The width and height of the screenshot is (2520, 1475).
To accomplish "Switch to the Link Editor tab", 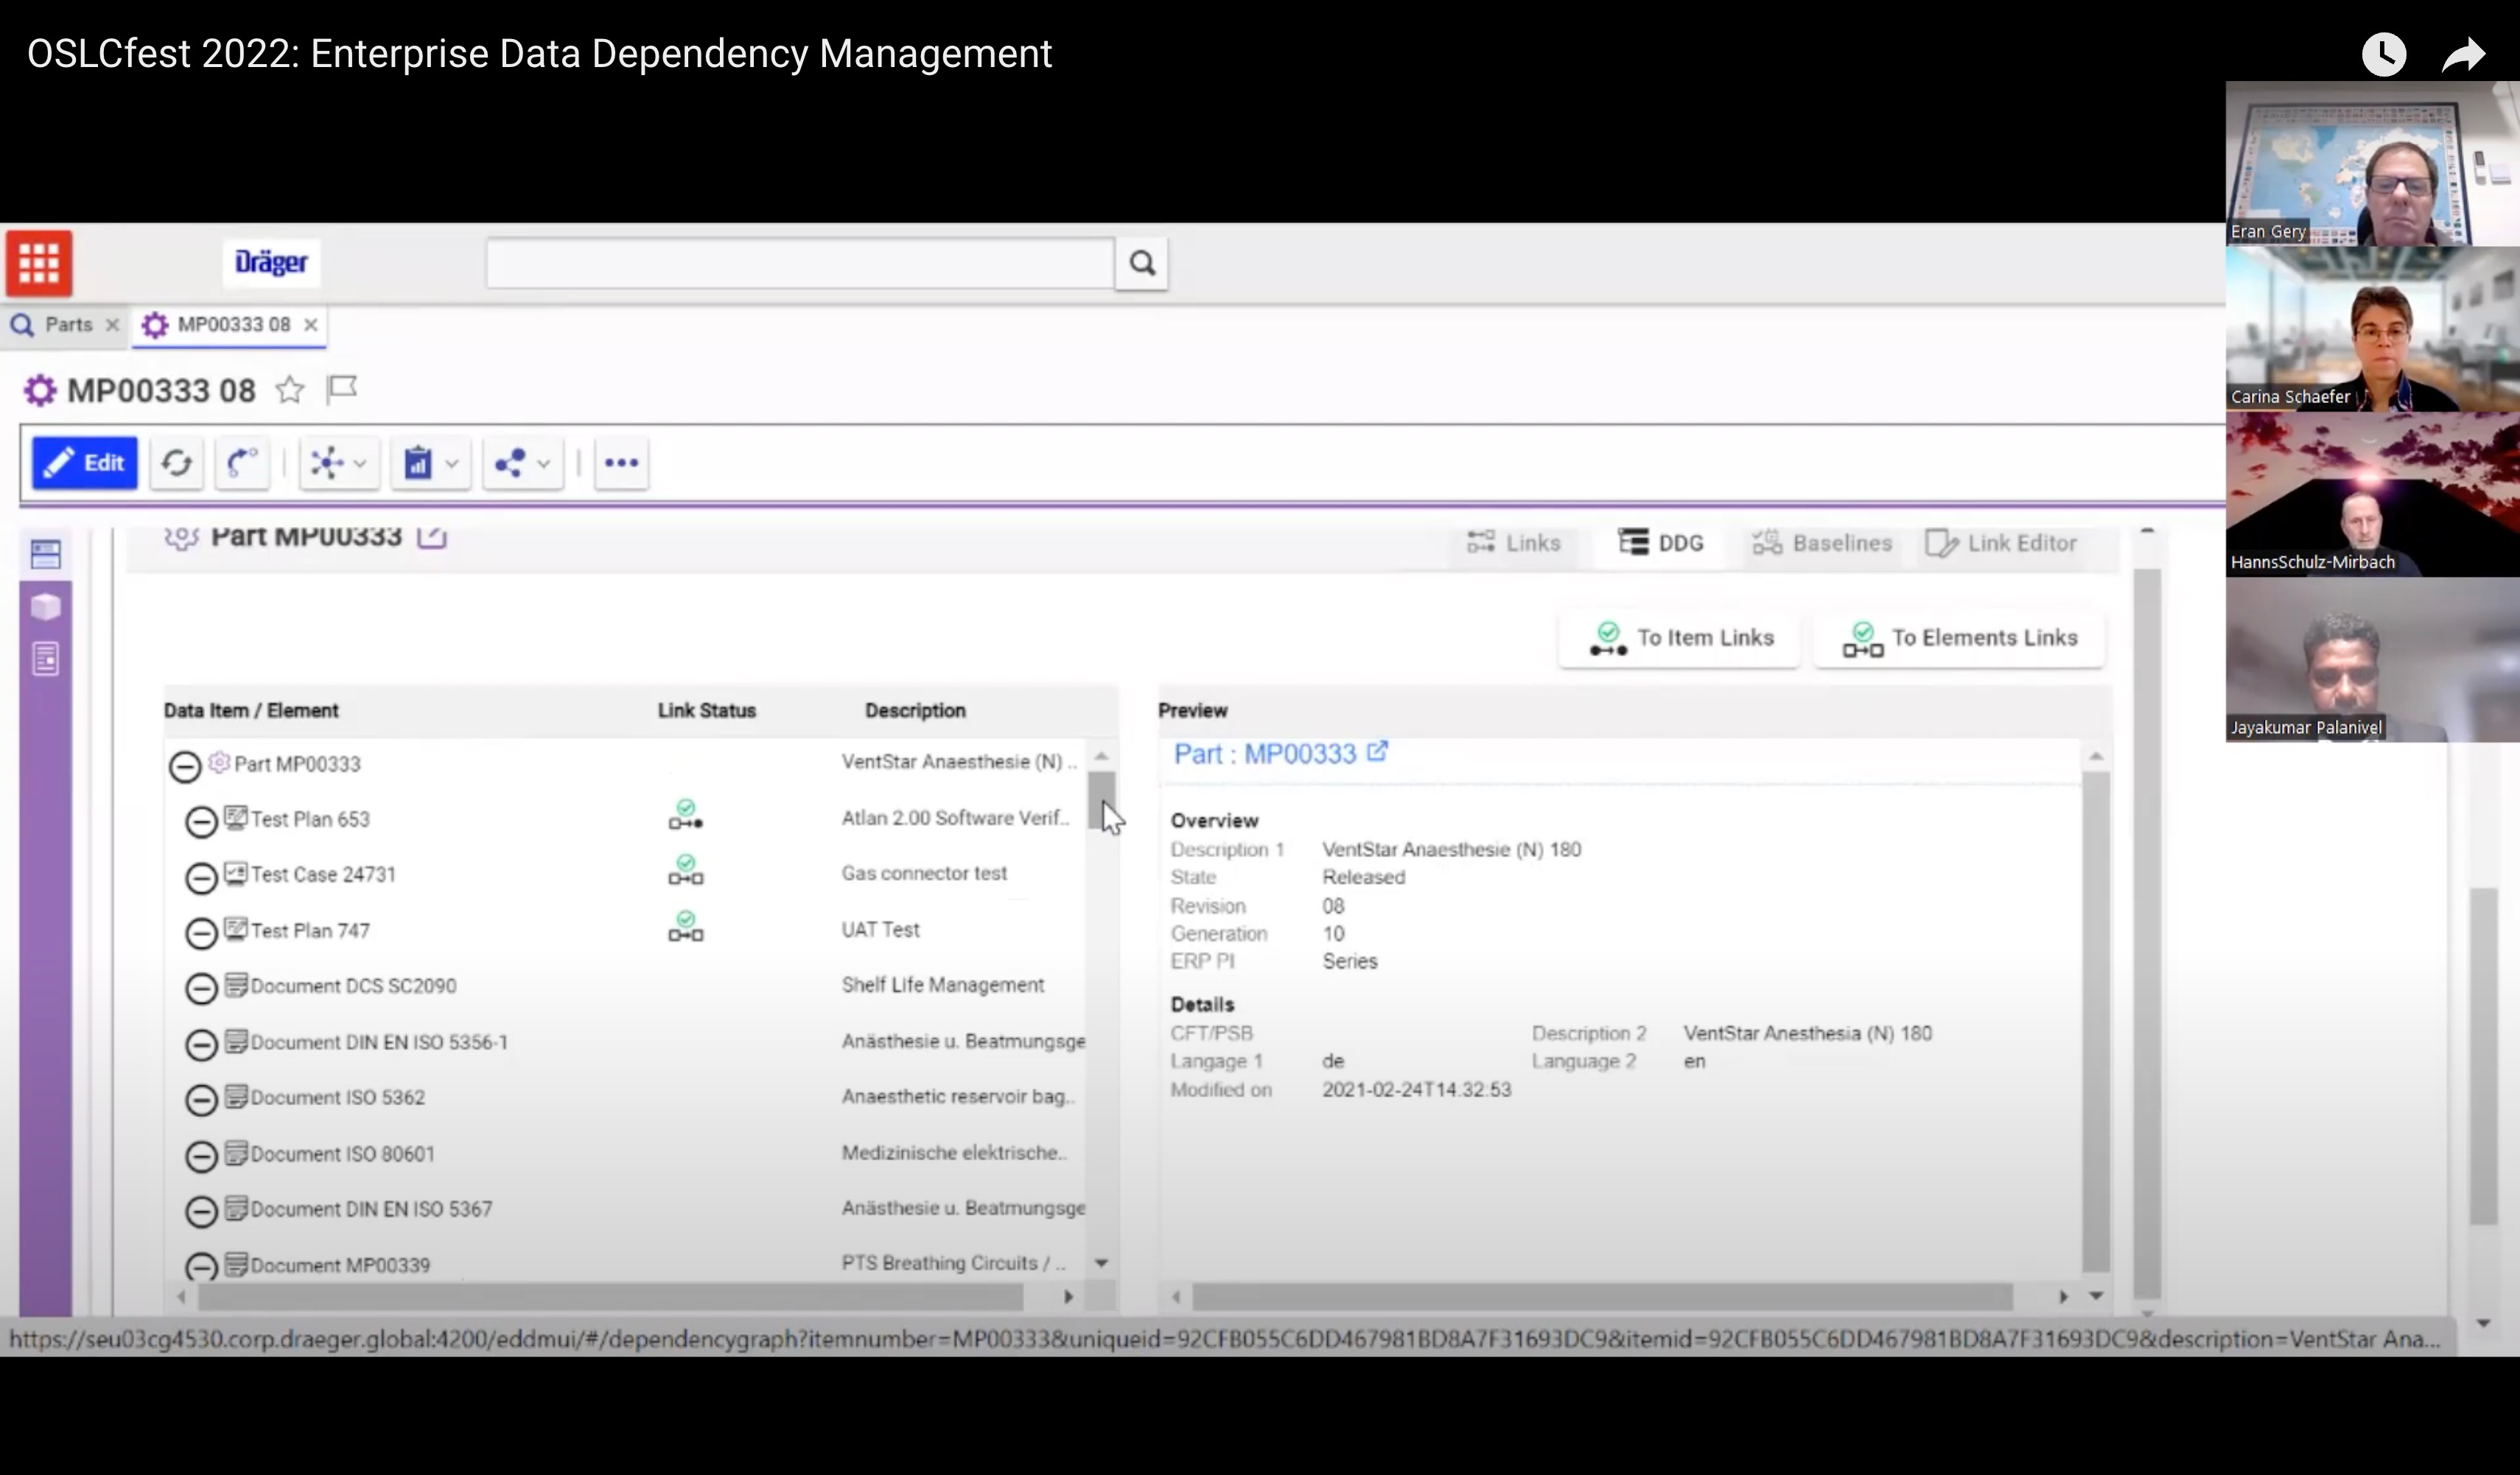I will click(x=2001, y=543).
